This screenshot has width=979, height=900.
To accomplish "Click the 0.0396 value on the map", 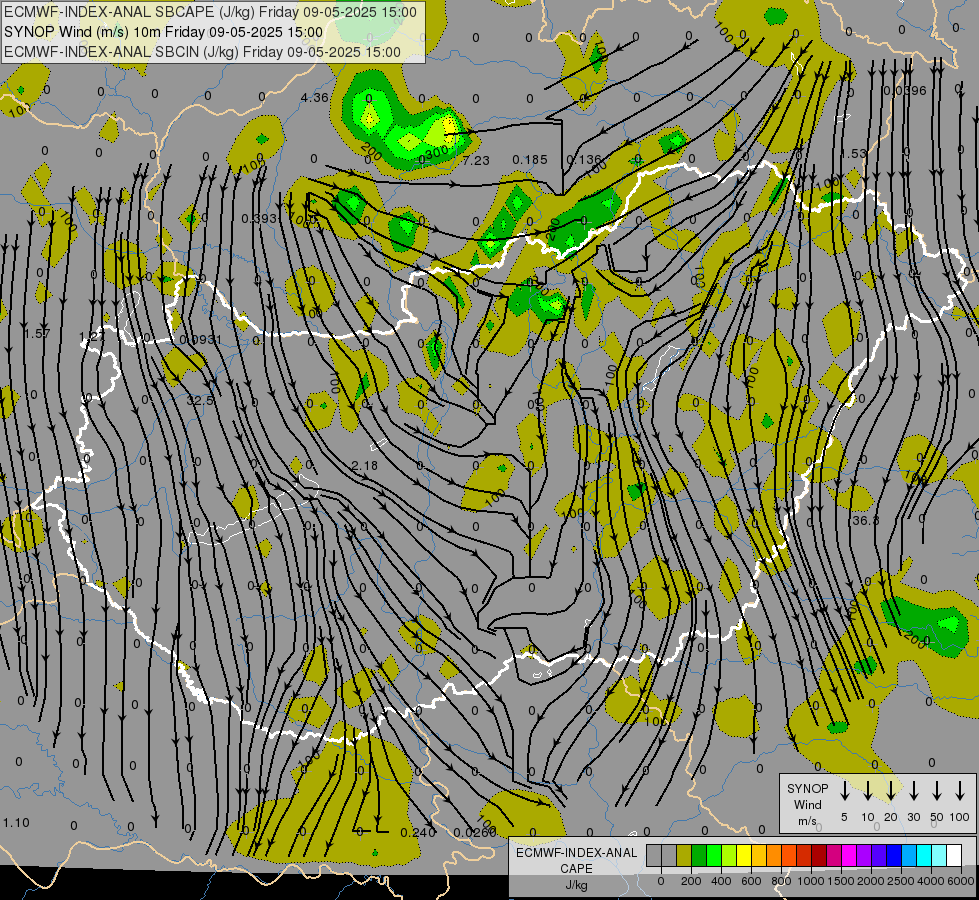I will [905, 91].
